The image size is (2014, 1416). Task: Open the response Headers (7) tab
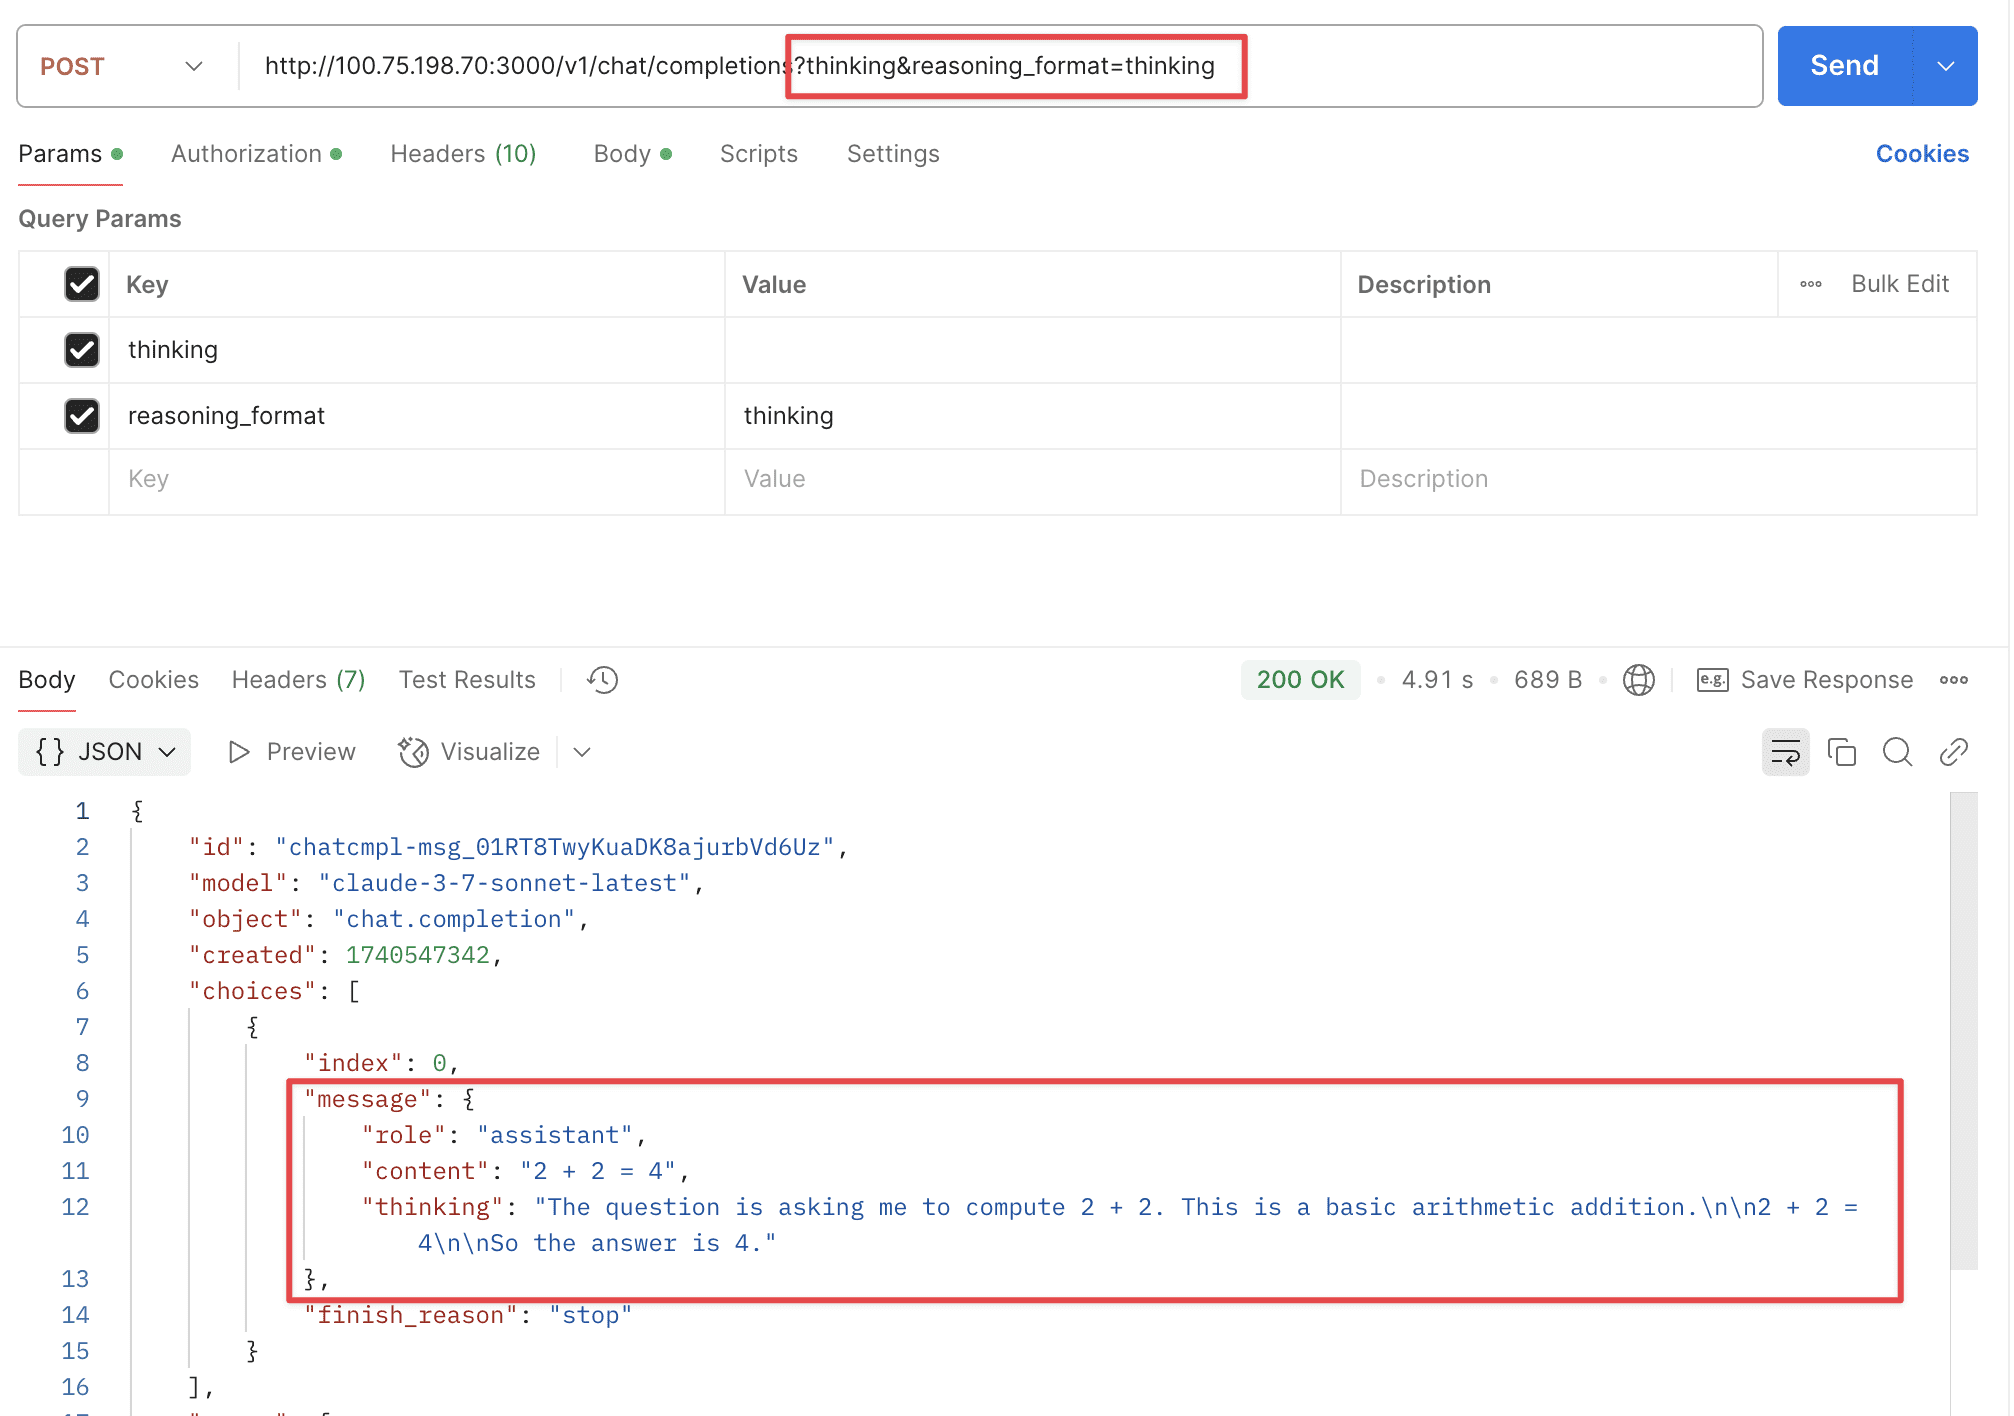pos(298,680)
